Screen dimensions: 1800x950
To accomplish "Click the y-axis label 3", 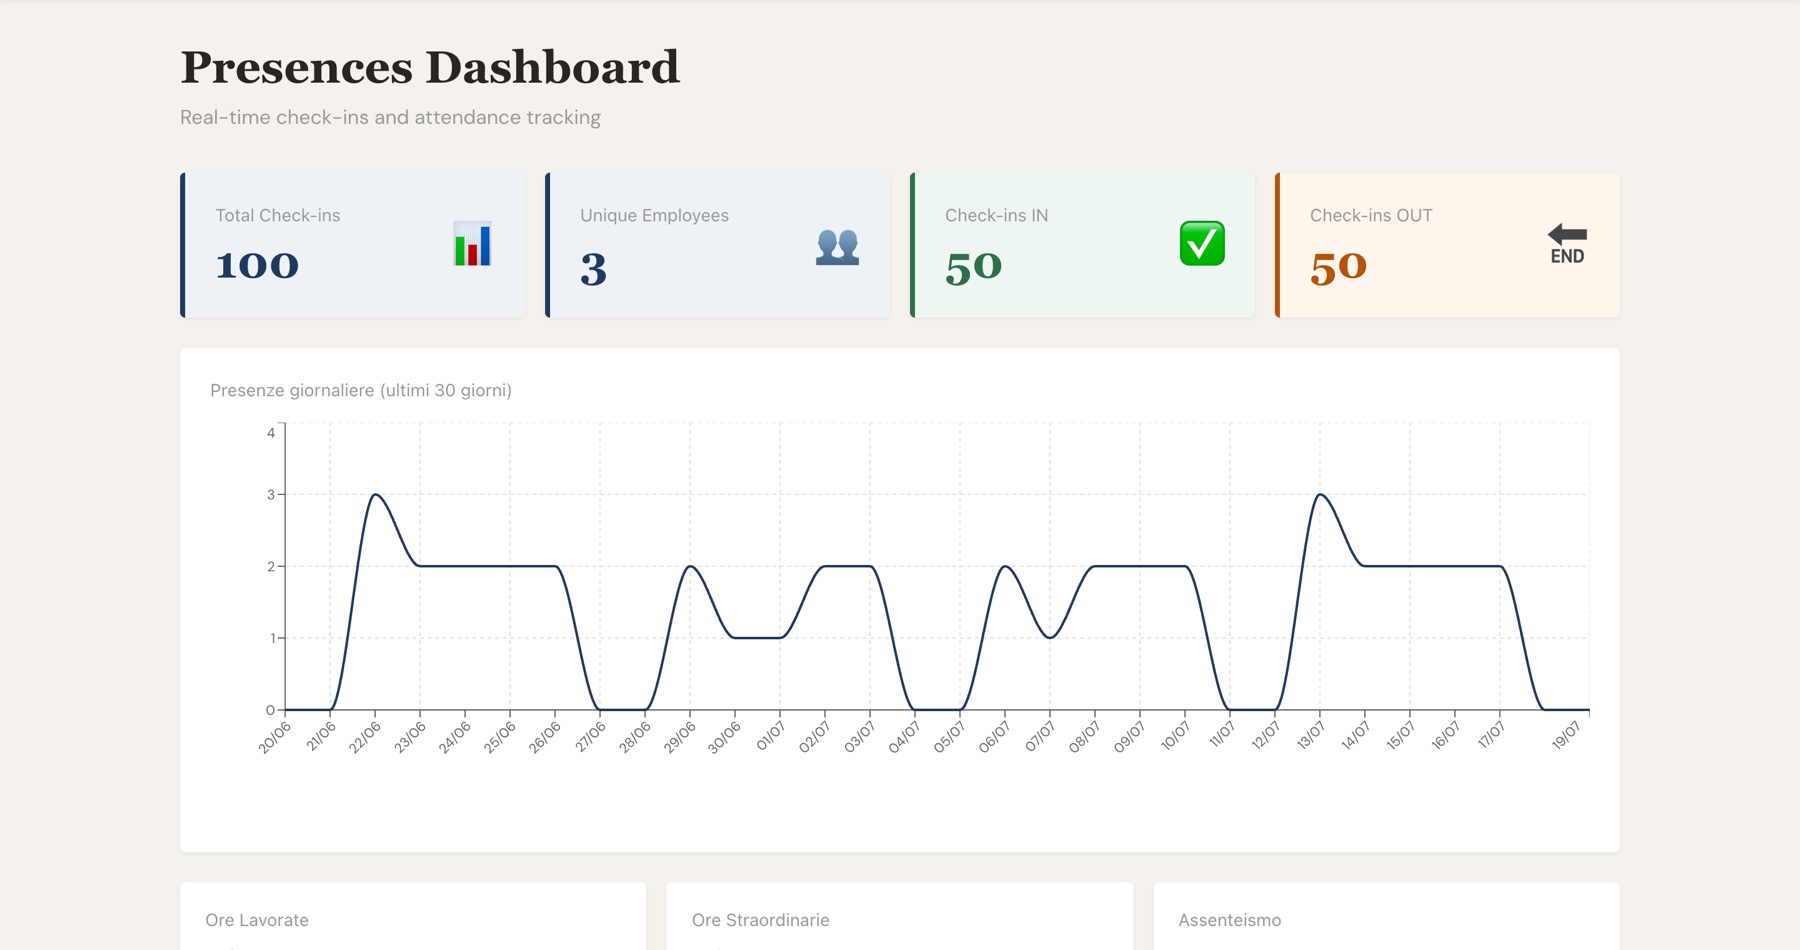I will [271, 494].
